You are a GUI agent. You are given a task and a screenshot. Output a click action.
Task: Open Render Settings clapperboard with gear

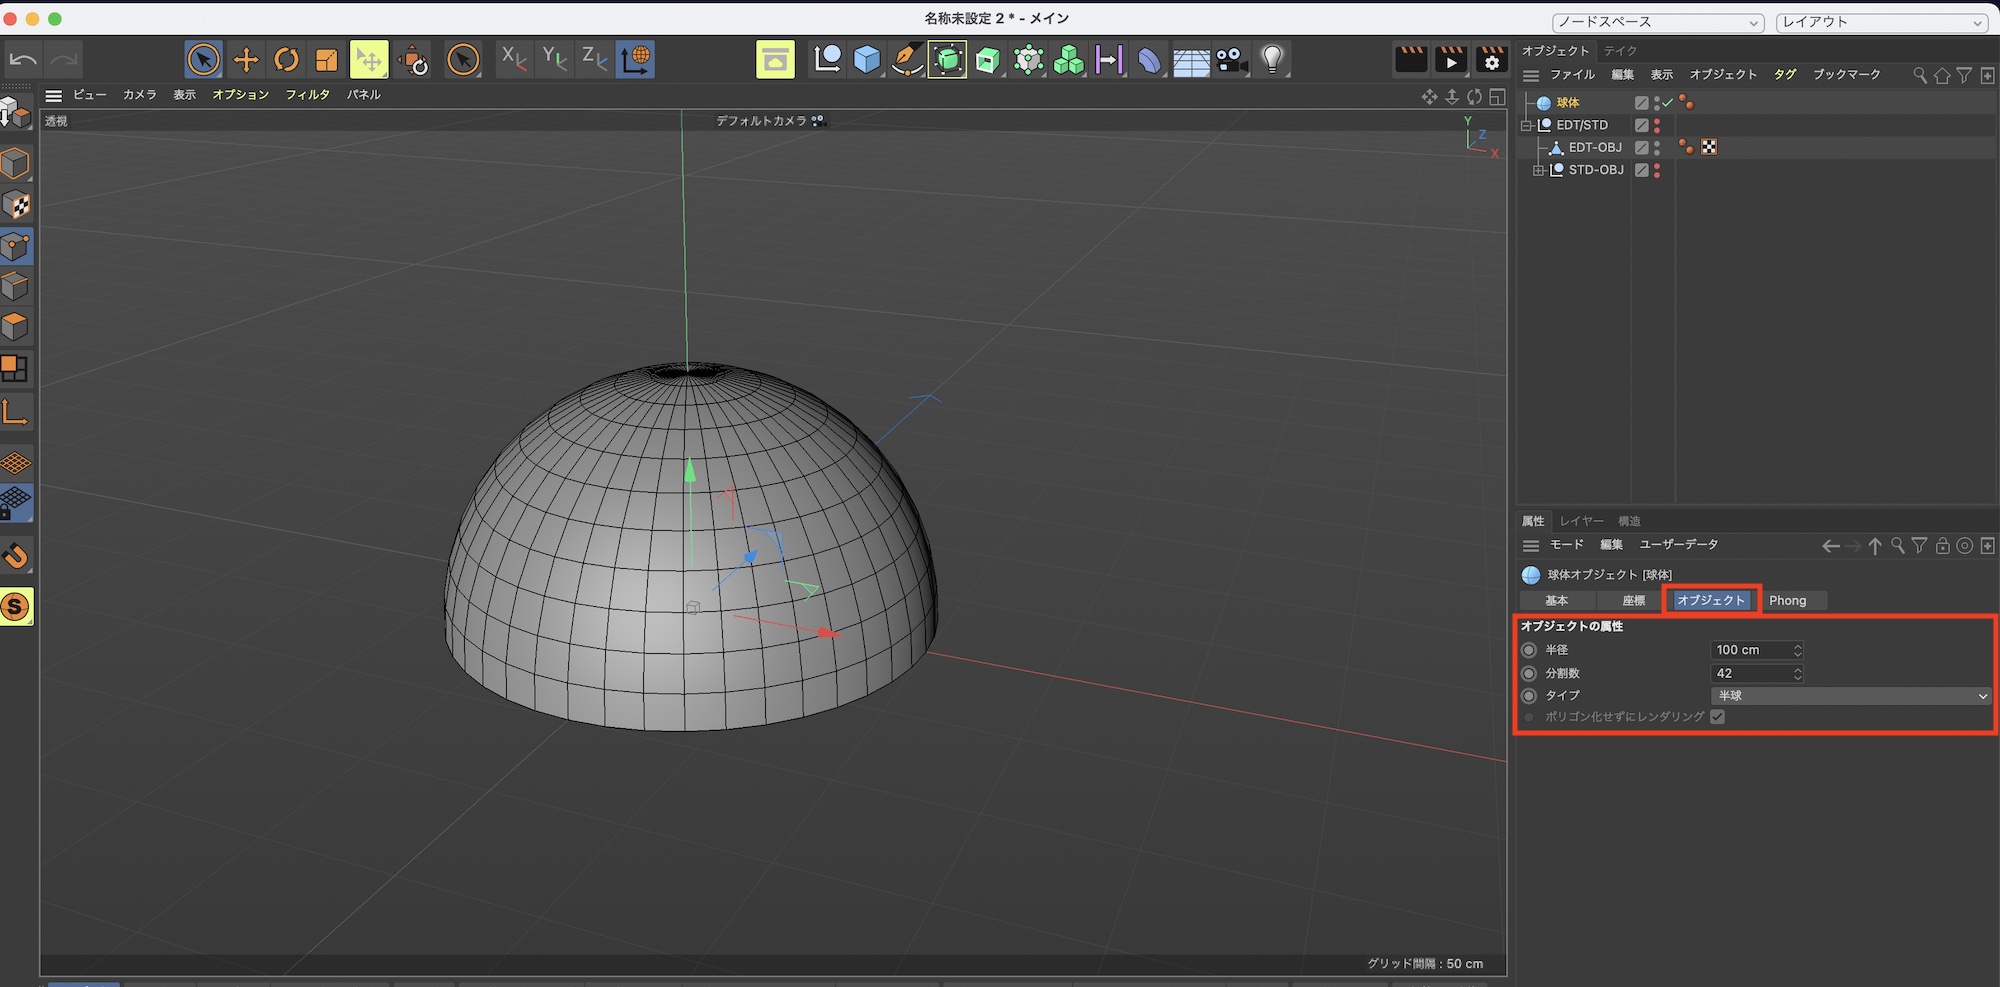point(1491,60)
